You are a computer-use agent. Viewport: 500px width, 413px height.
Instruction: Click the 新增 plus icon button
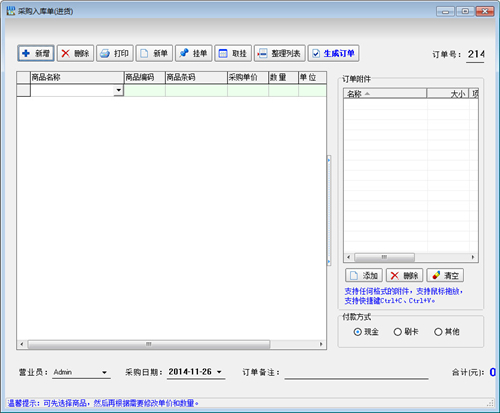(x=36, y=53)
